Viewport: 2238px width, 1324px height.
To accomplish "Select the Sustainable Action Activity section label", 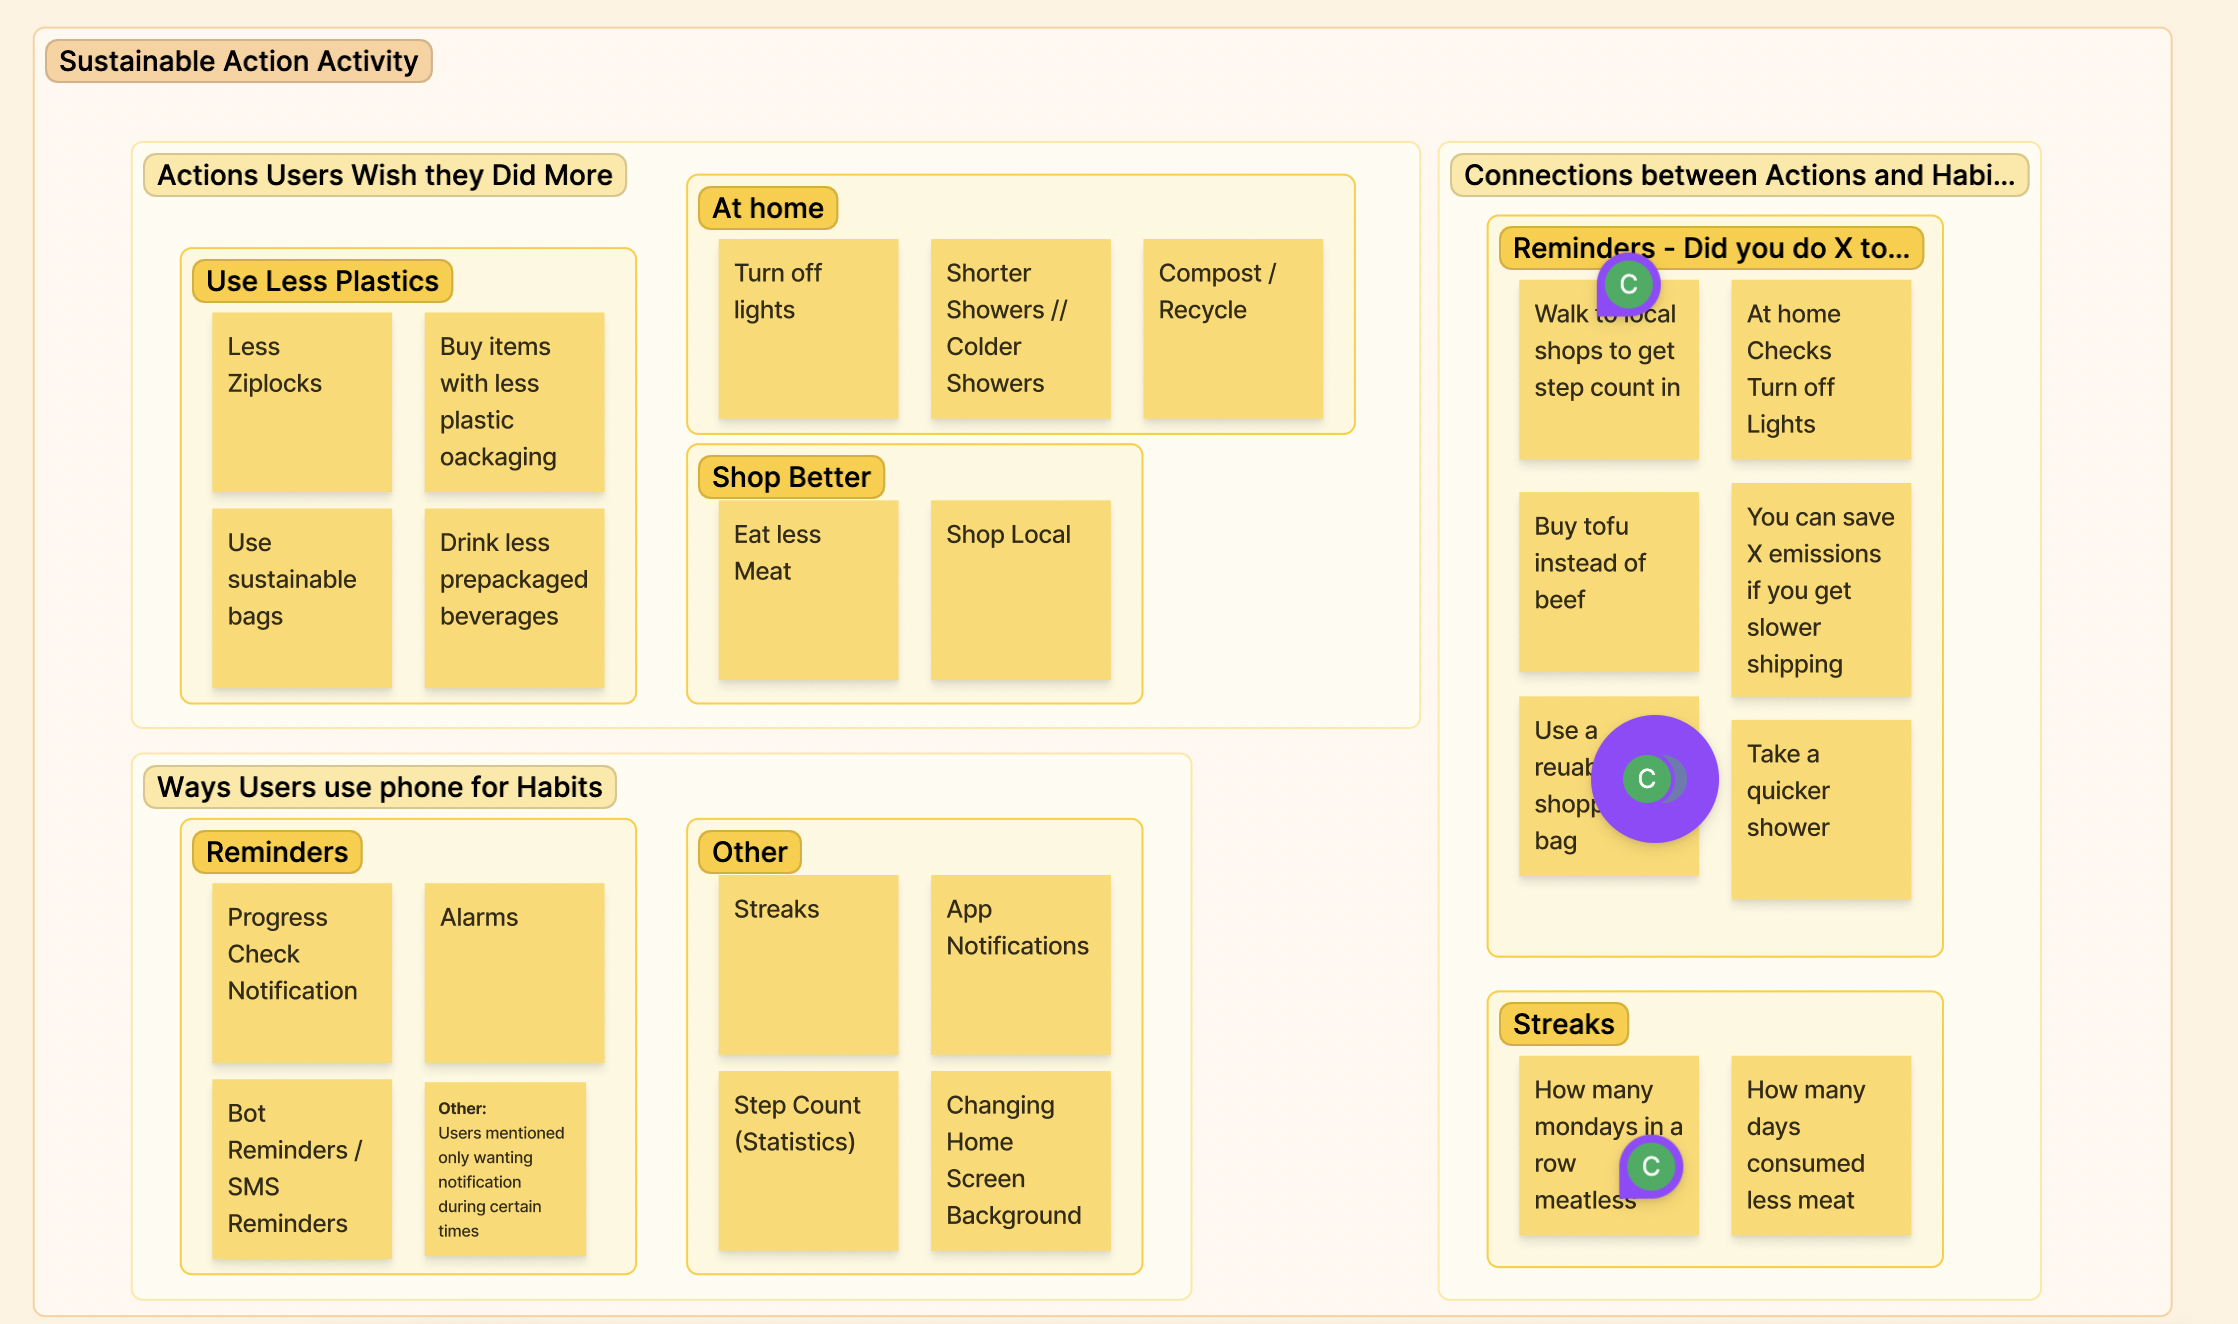I will tap(238, 61).
